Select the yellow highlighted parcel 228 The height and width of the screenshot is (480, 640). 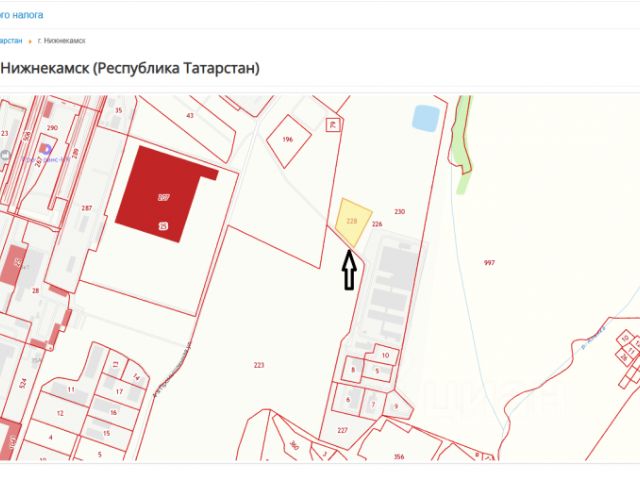(x=353, y=222)
